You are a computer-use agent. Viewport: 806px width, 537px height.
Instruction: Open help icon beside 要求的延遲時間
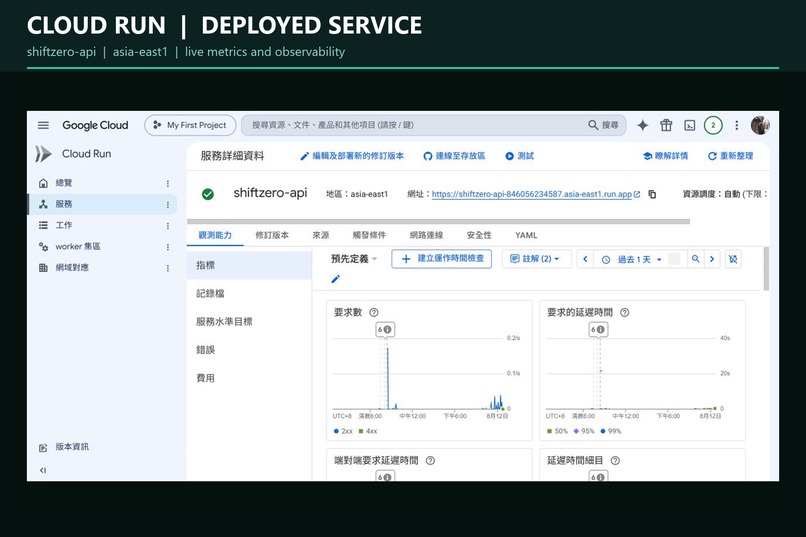pyautogui.click(x=625, y=312)
